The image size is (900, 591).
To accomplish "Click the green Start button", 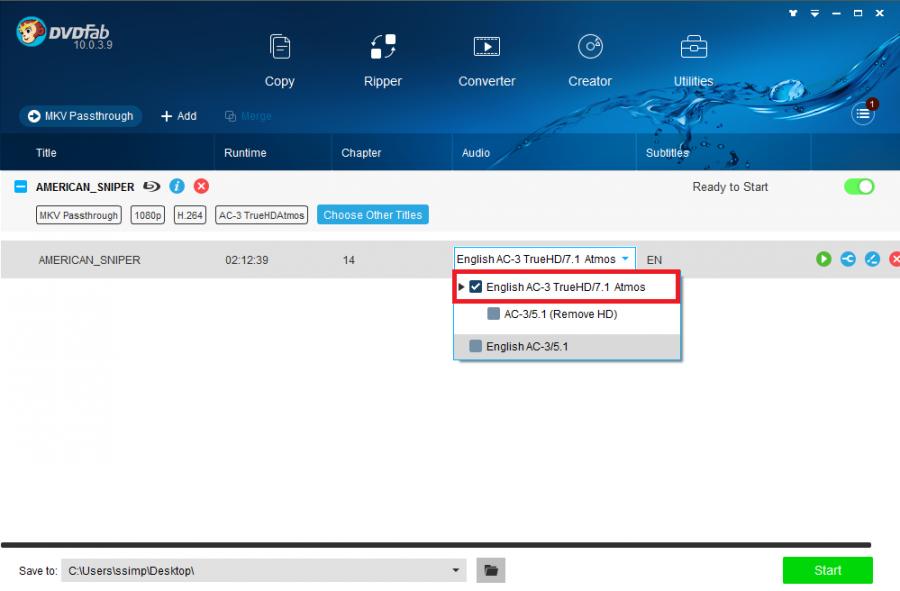I will click(828, 570).
